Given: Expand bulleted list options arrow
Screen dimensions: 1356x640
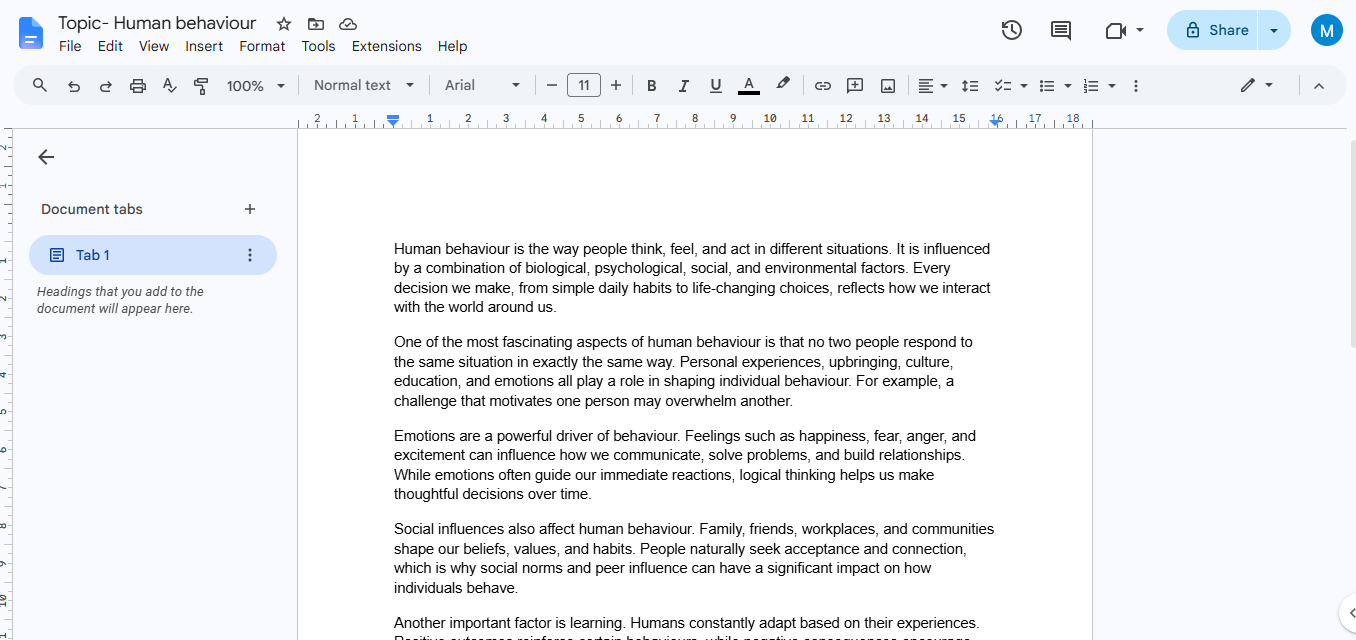Looking at the screenshot, I should pos(1068,86).
